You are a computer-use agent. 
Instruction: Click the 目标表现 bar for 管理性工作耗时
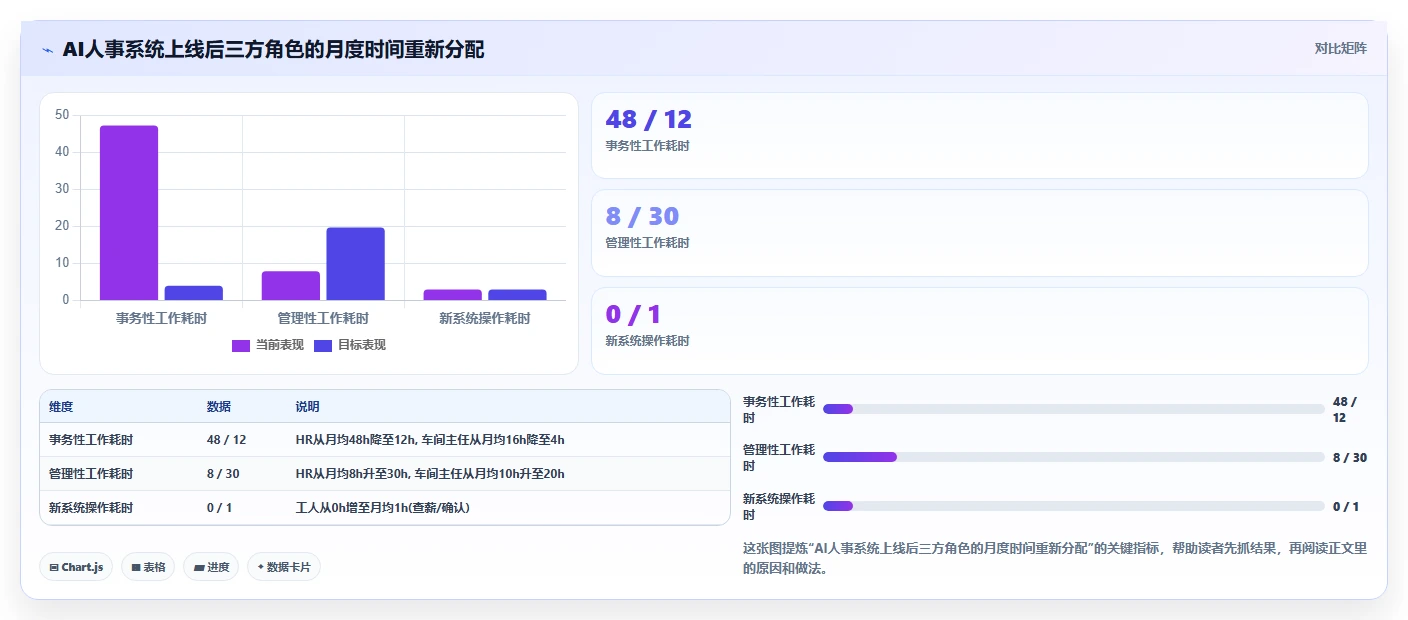pyautogui.click(x=355, y=264)
